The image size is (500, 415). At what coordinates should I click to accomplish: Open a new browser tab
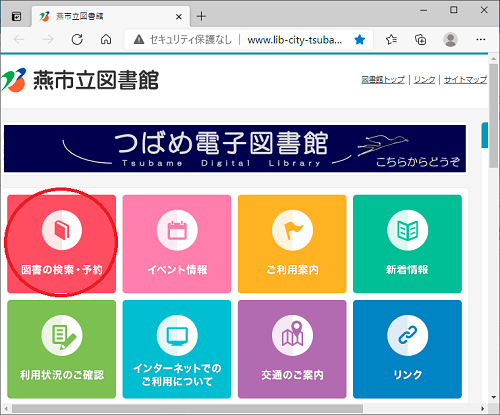coord(201,16)
